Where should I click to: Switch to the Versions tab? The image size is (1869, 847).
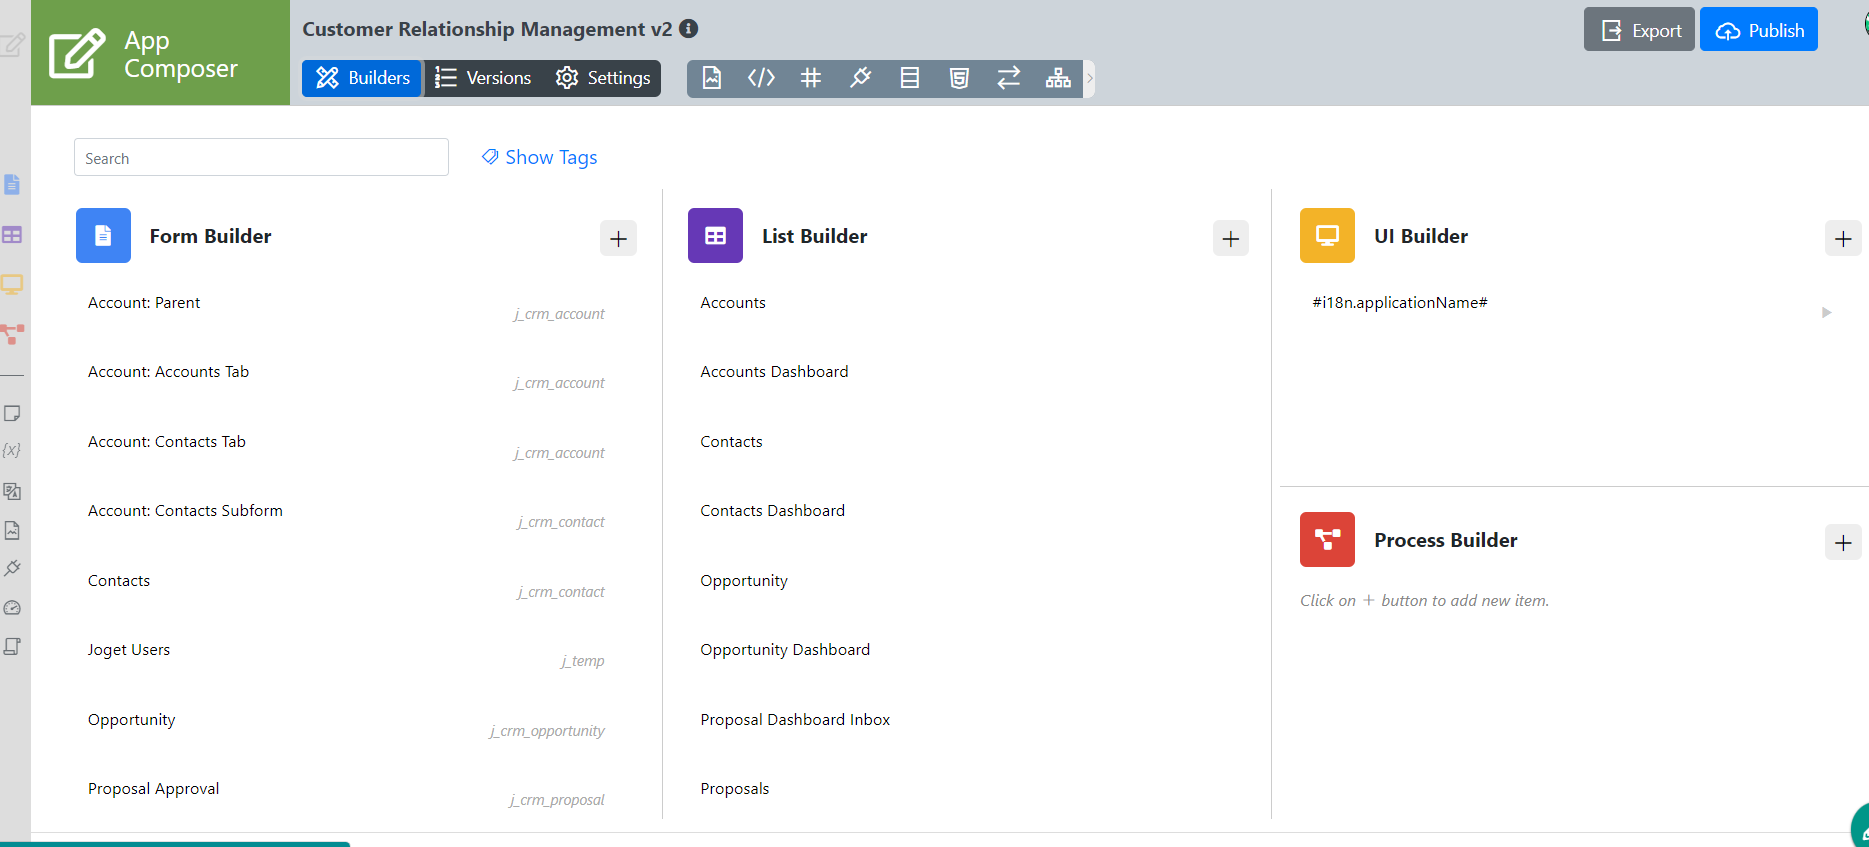(x=484, y=78)
